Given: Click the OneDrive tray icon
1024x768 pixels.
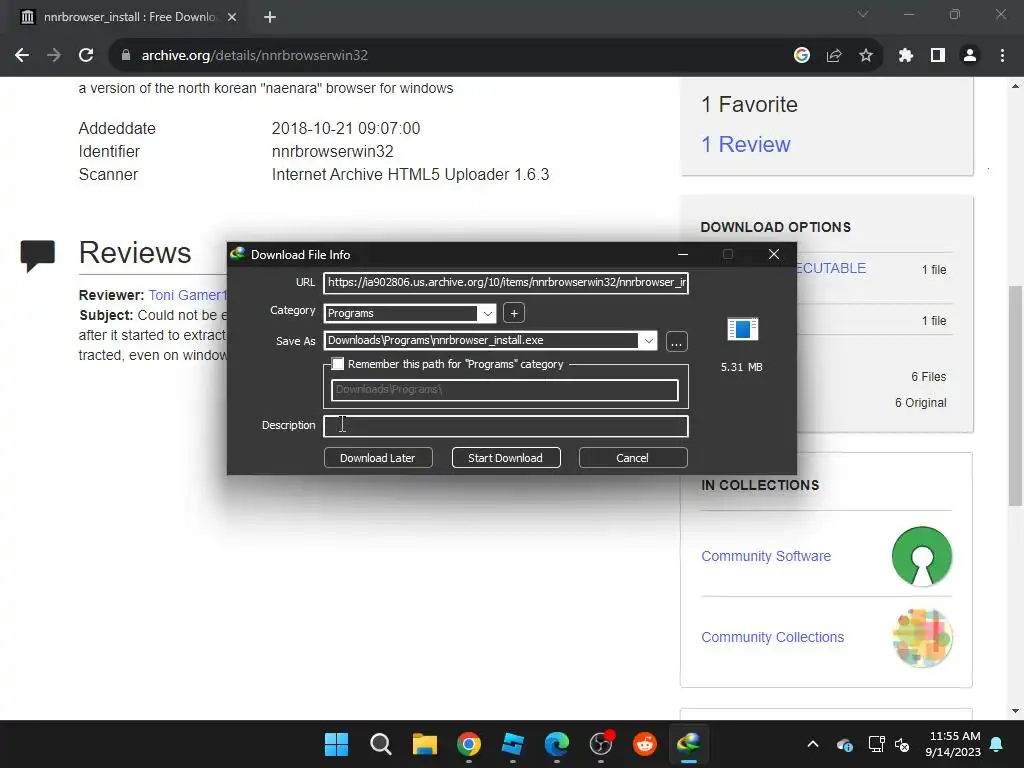Looking at the screenshot, I should 844,744.
